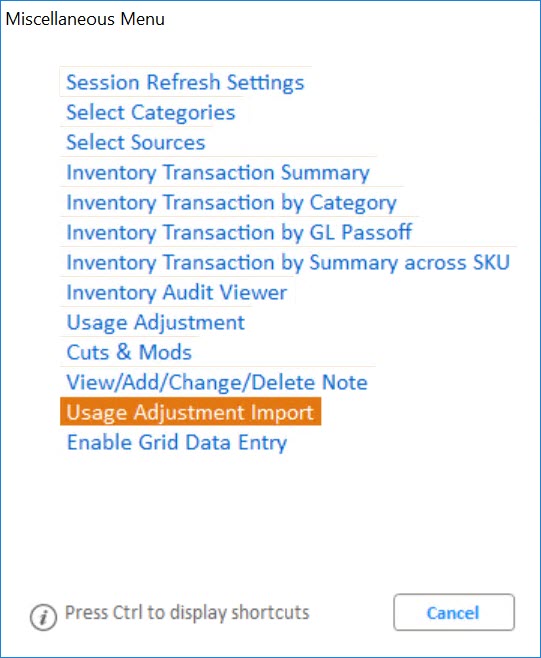The image size is (541, 658).
Task: Select the Cuts & Mods option
Action: [x=129, y=352]
